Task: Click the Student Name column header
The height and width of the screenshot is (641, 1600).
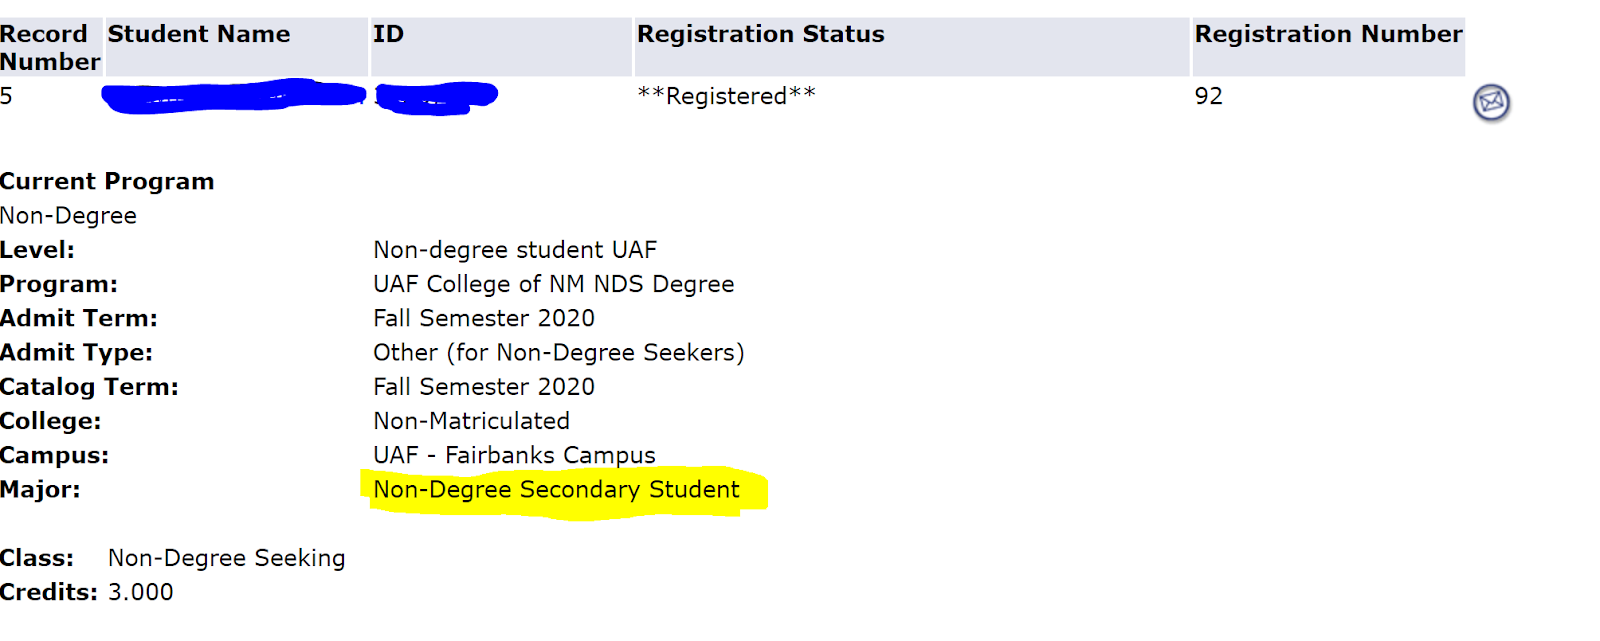Action: point(199,34)
